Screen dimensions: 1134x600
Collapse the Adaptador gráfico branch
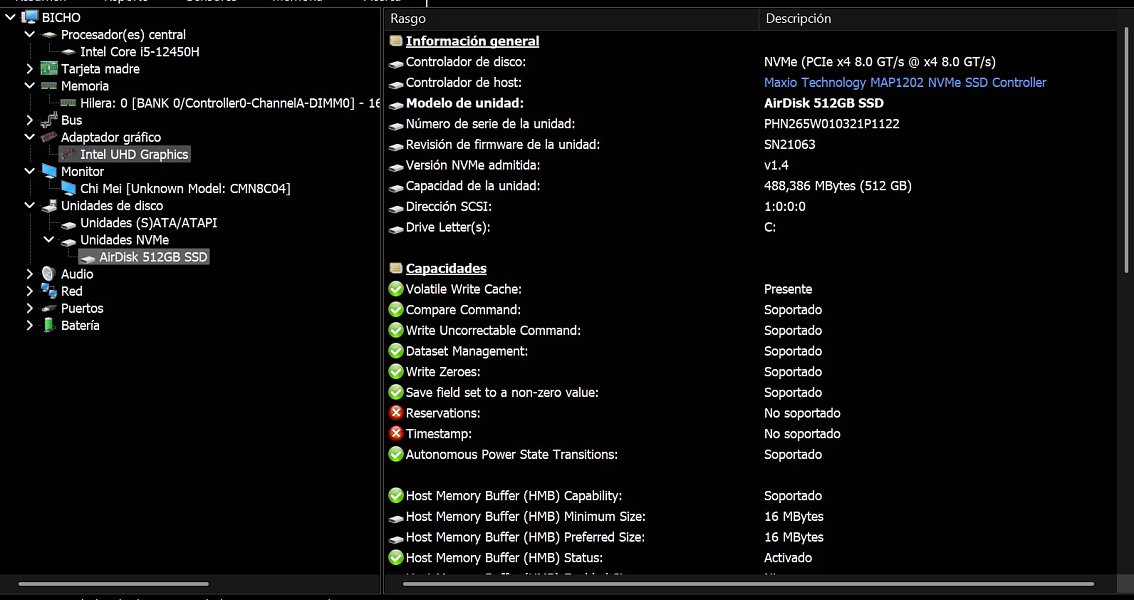(30, 137)
